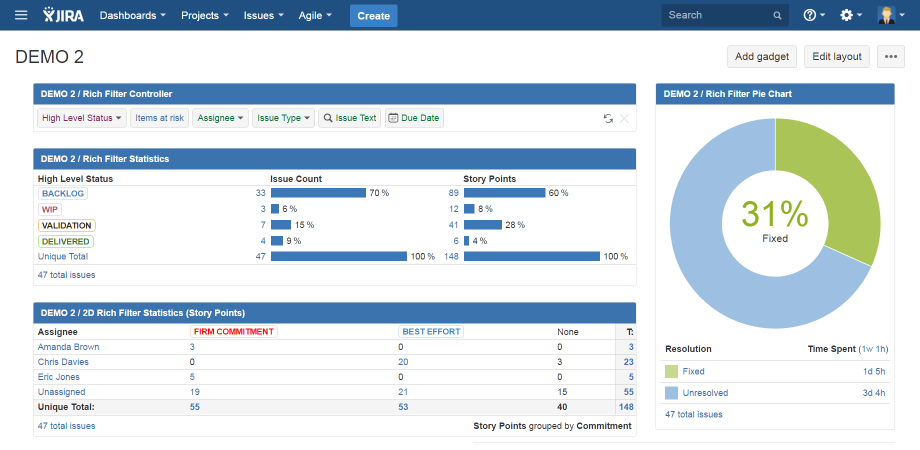Viewport: 920px width, 450px height.
Task: Click the clear filters X icon
Action: 625,118
